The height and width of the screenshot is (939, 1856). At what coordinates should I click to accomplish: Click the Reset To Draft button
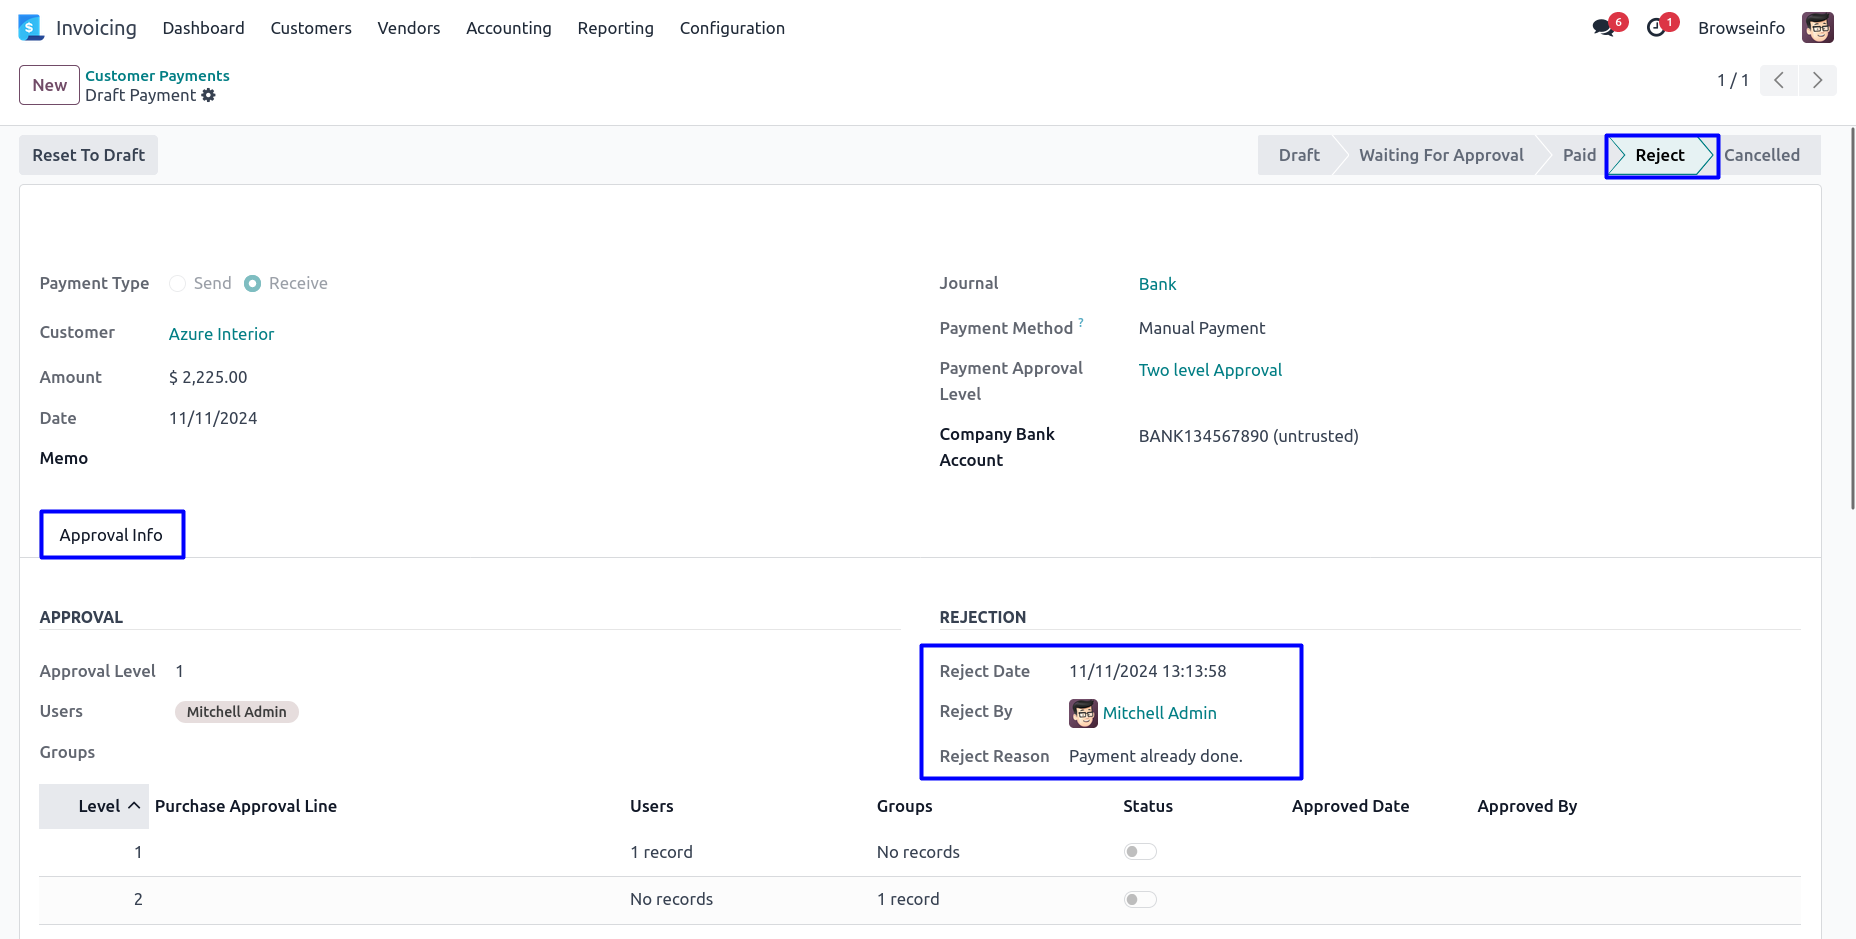(x=88, y=155)
